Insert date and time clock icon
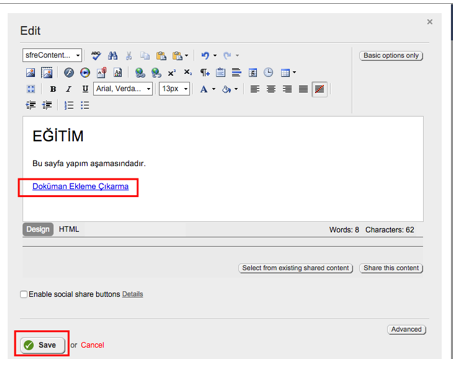The height and width of the screenshot is (365, 461). (268, 72)
